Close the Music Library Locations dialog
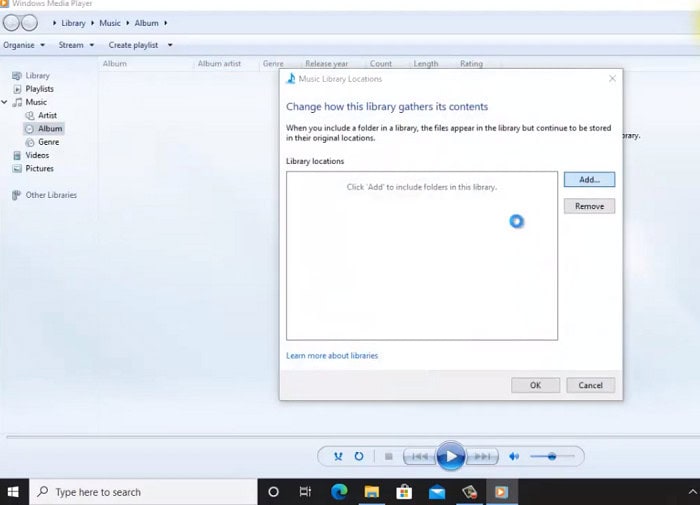Viewport: 700px width, 505px height. point(612,79)
